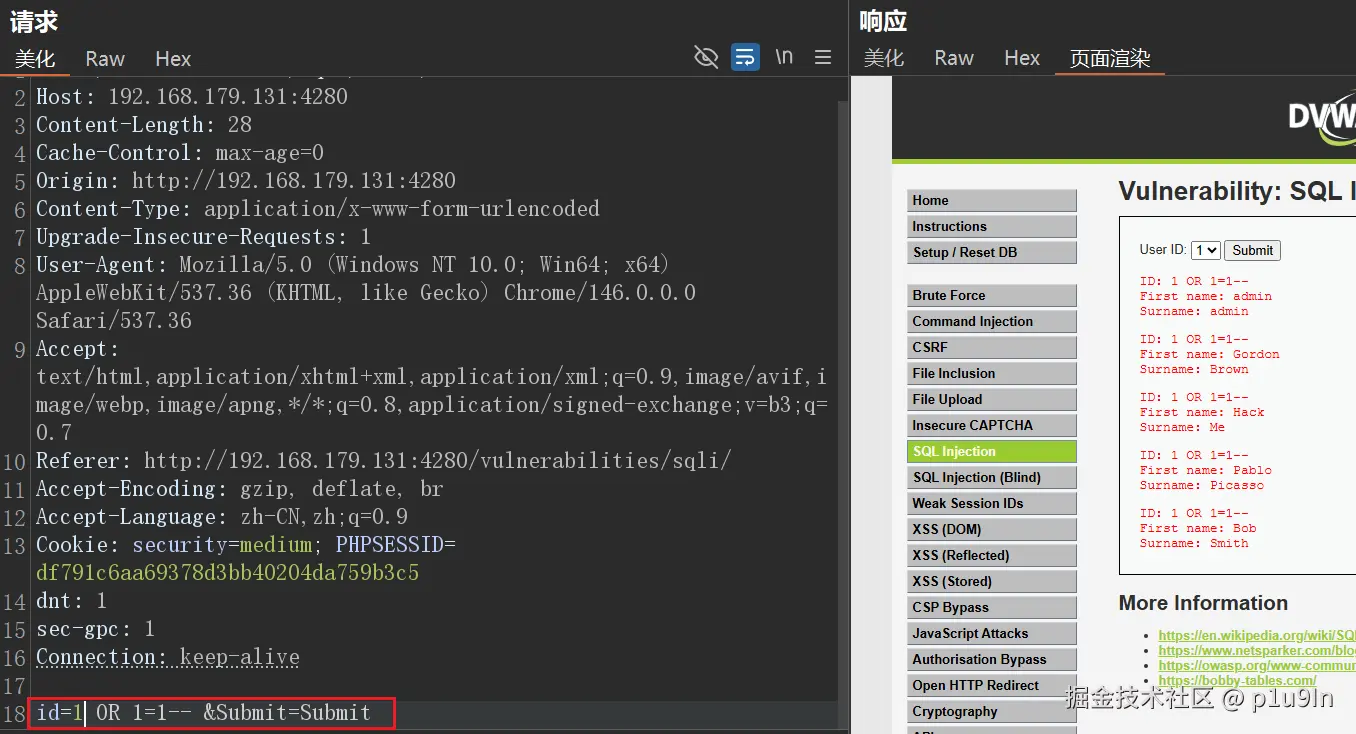Open the Command Injection page
Viewport: 1356px width, 734px height.
[992, 321]
